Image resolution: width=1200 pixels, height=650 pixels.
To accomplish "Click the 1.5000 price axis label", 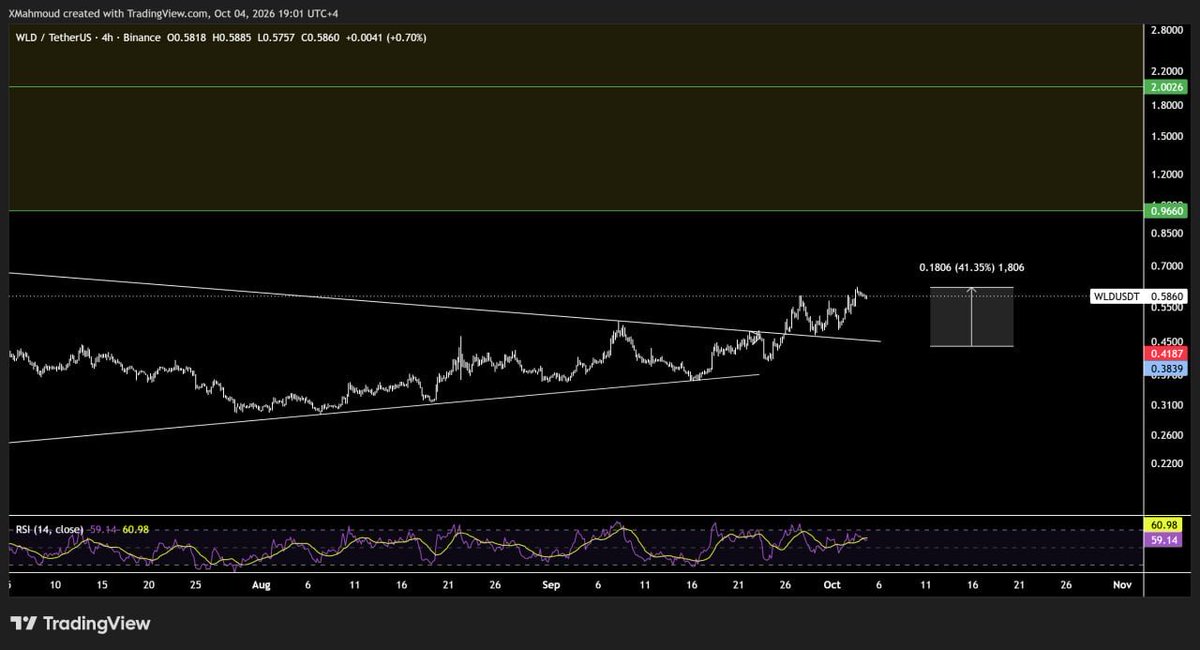I will (x=1167, y=137).
